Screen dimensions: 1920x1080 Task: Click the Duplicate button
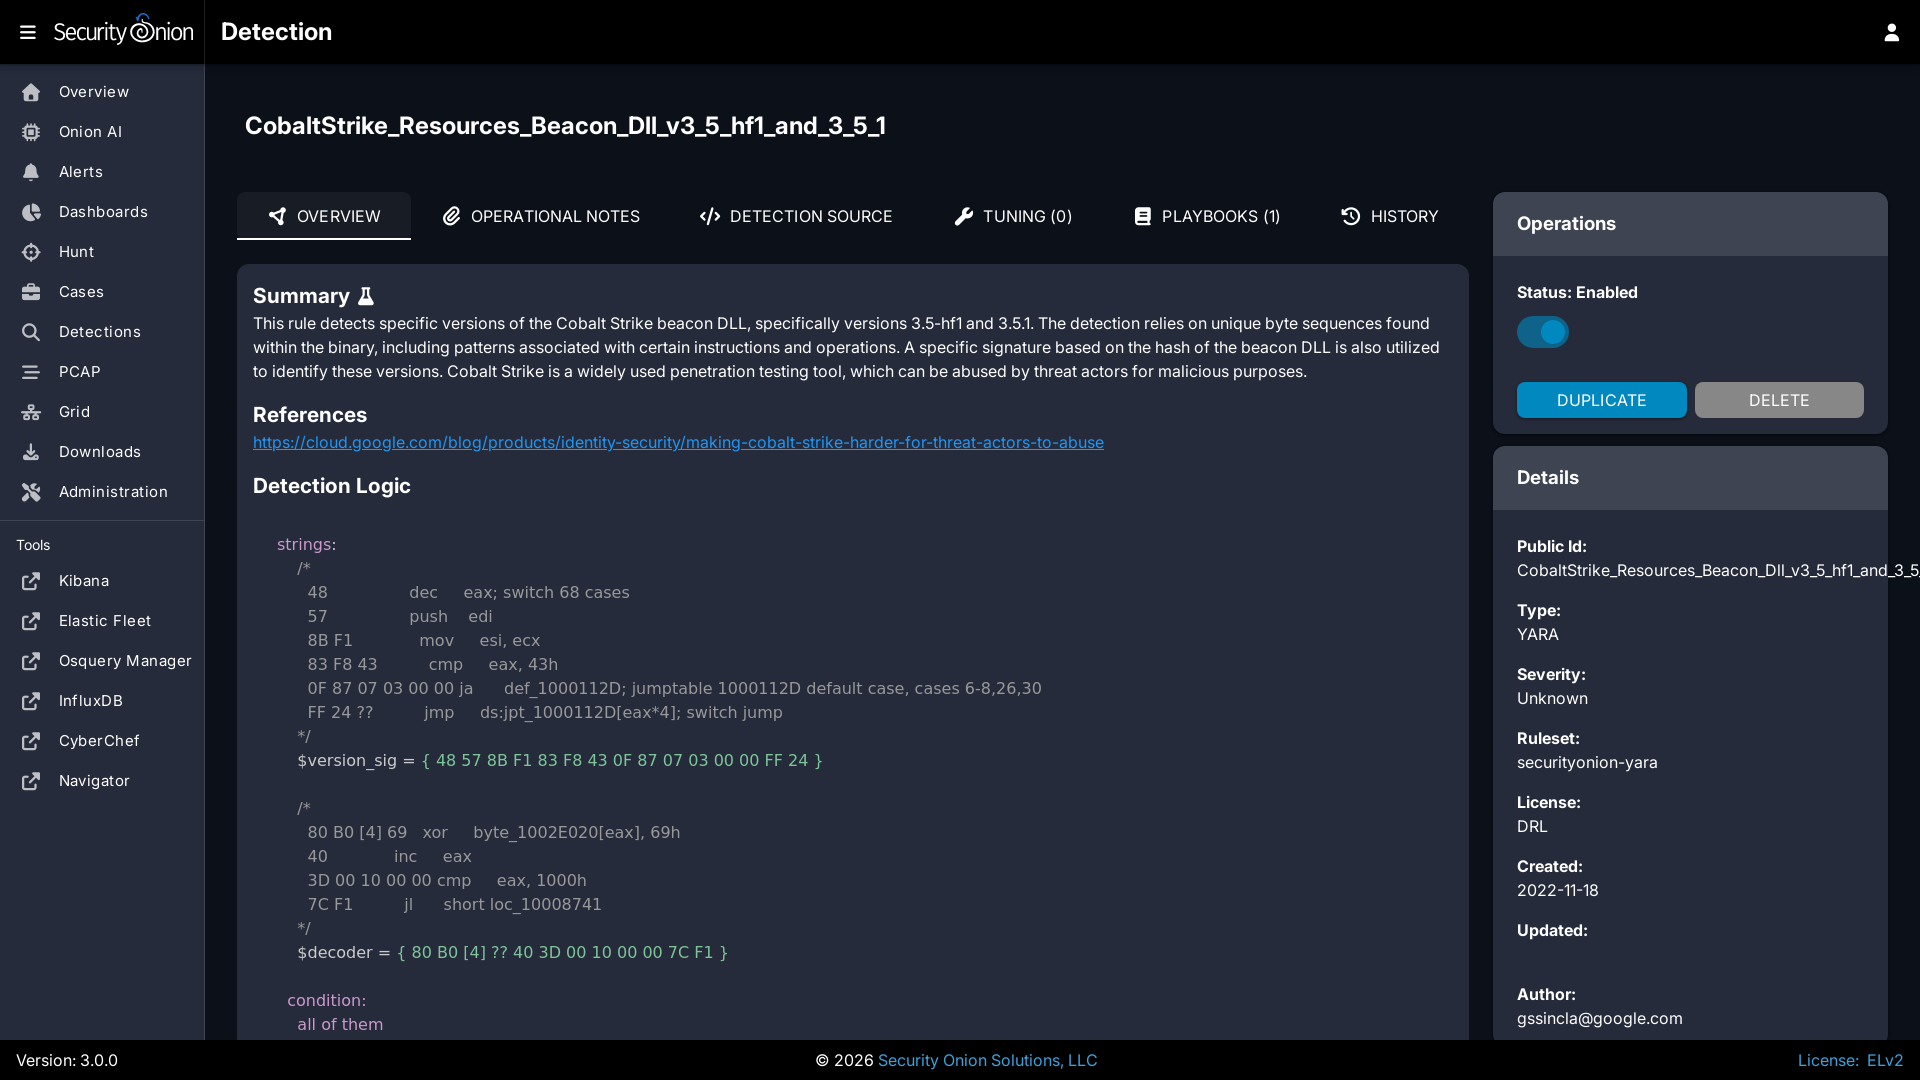point(1601,400)
